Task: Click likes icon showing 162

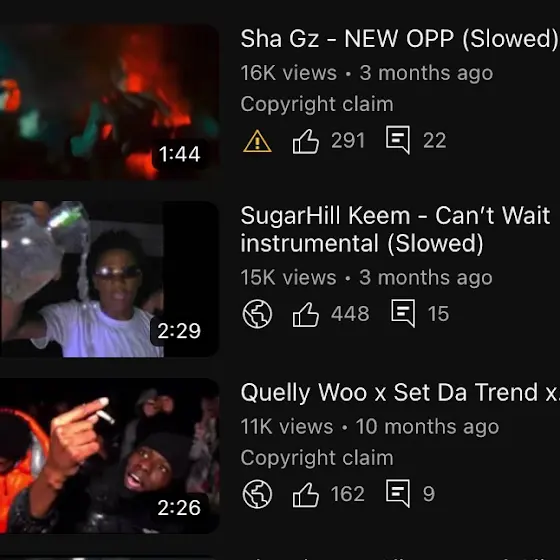Action: pos(306,494)
